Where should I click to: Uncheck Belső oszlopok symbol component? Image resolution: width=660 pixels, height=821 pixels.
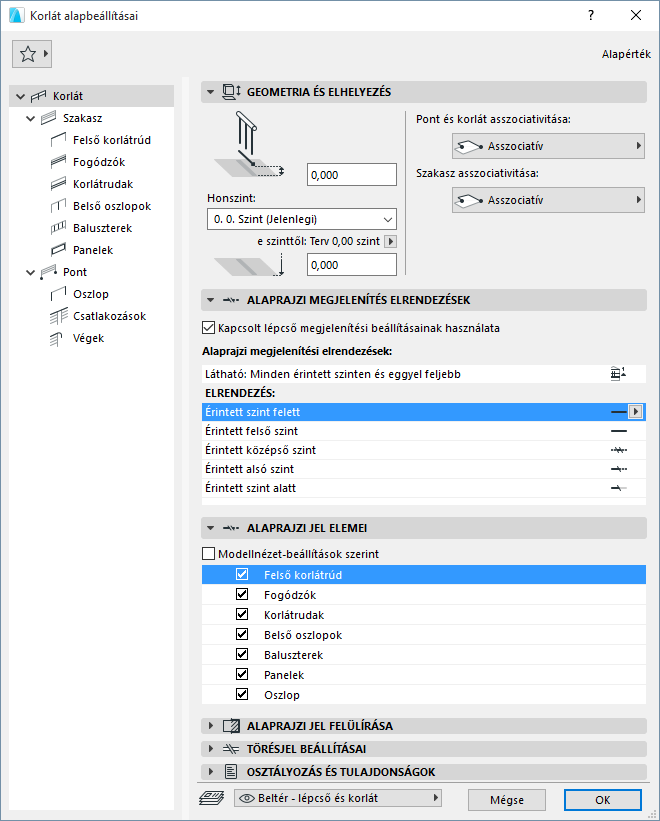tap(242, 634)
